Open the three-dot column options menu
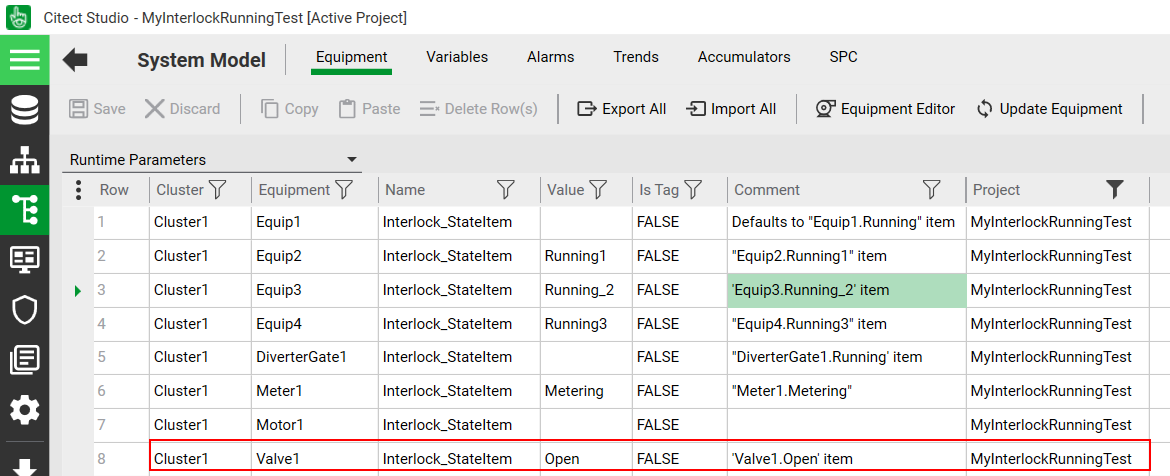Viewport: 1170px width, 476px height. [x=79, y=190]
